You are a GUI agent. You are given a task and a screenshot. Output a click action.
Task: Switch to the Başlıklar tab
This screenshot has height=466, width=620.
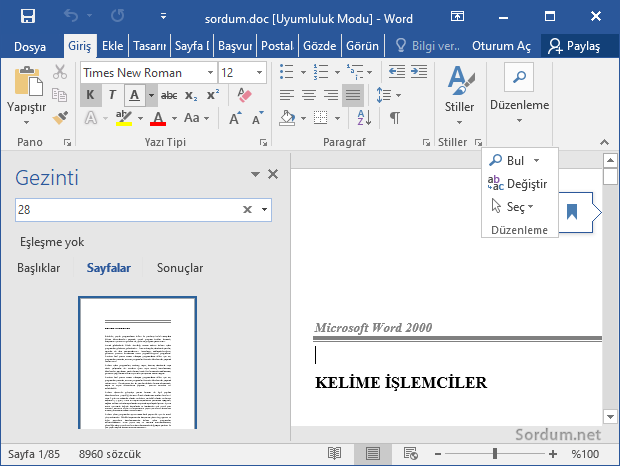[38, 268]
